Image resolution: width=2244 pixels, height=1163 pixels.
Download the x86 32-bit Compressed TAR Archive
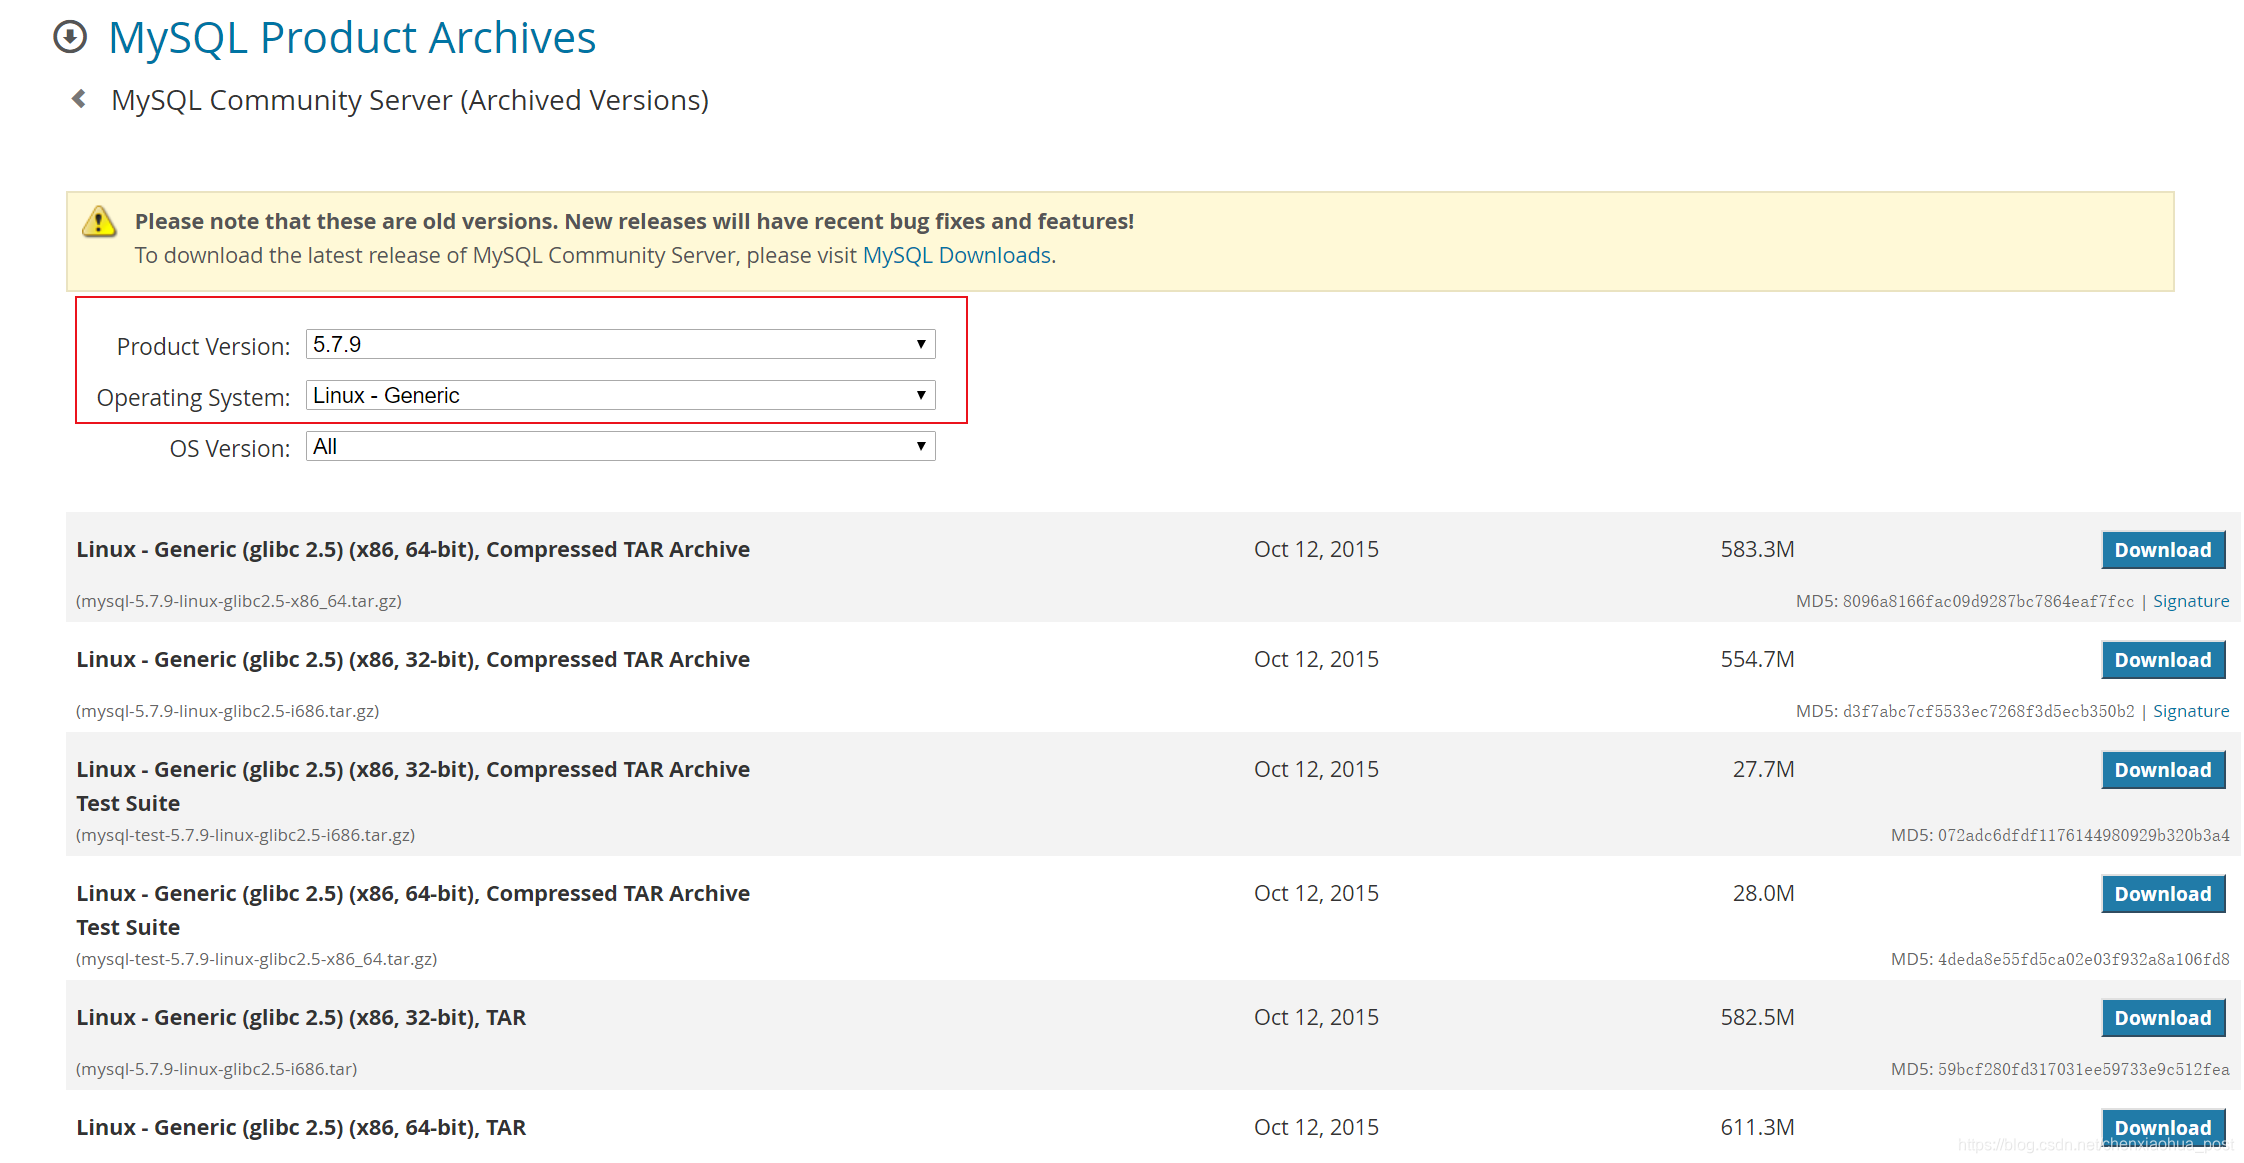2162,660
